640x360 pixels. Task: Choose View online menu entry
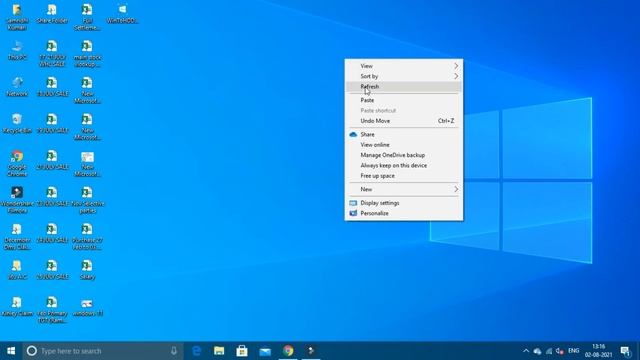[x=404, y=144]
